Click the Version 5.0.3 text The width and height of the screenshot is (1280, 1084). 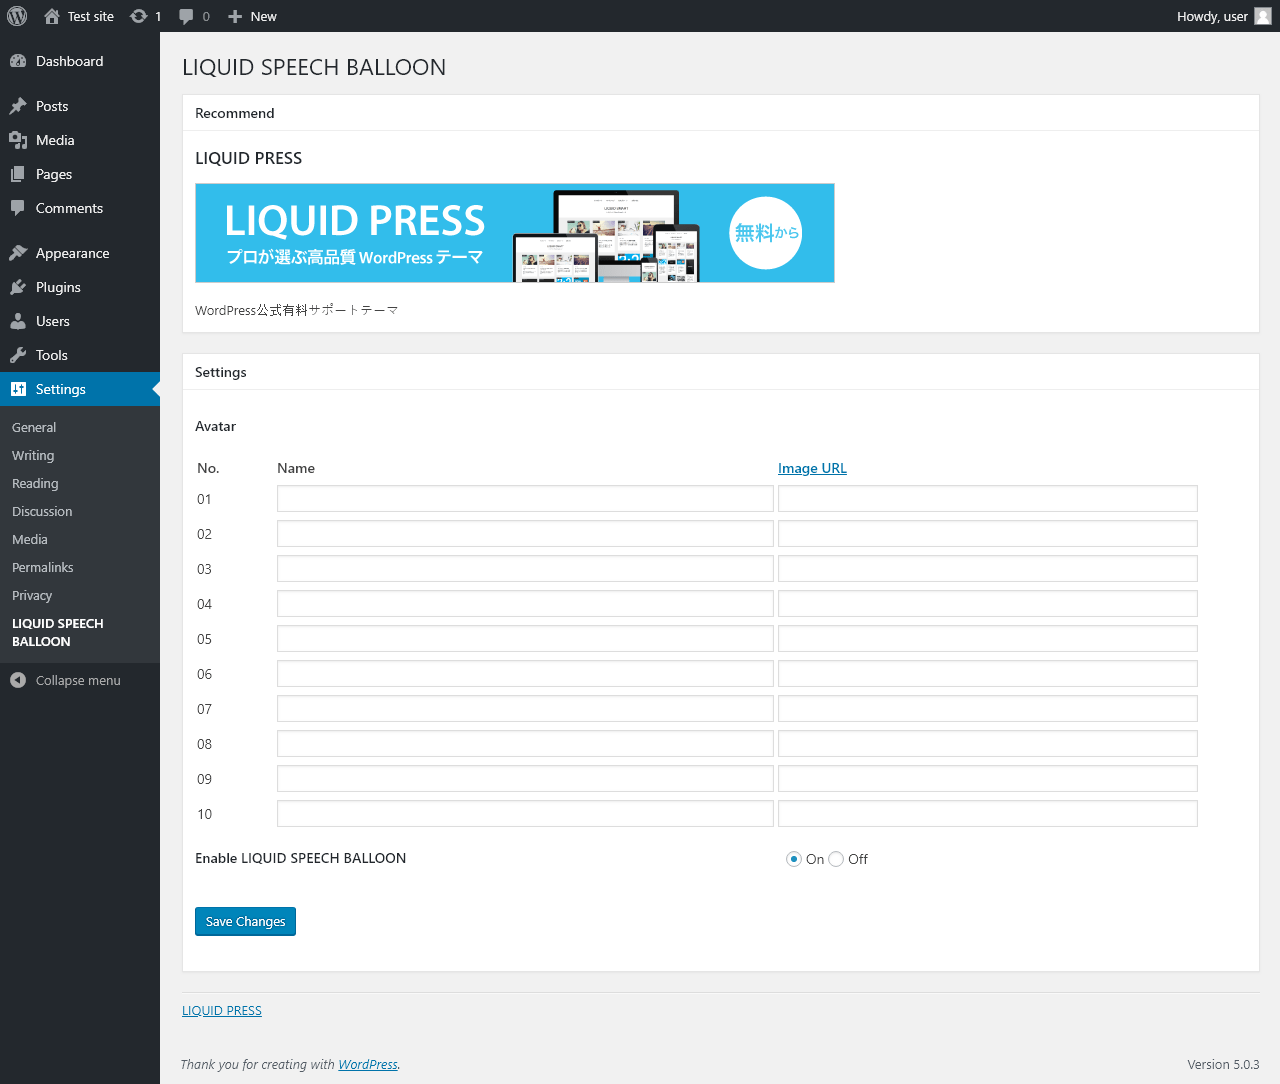tap(1223, 1064)
